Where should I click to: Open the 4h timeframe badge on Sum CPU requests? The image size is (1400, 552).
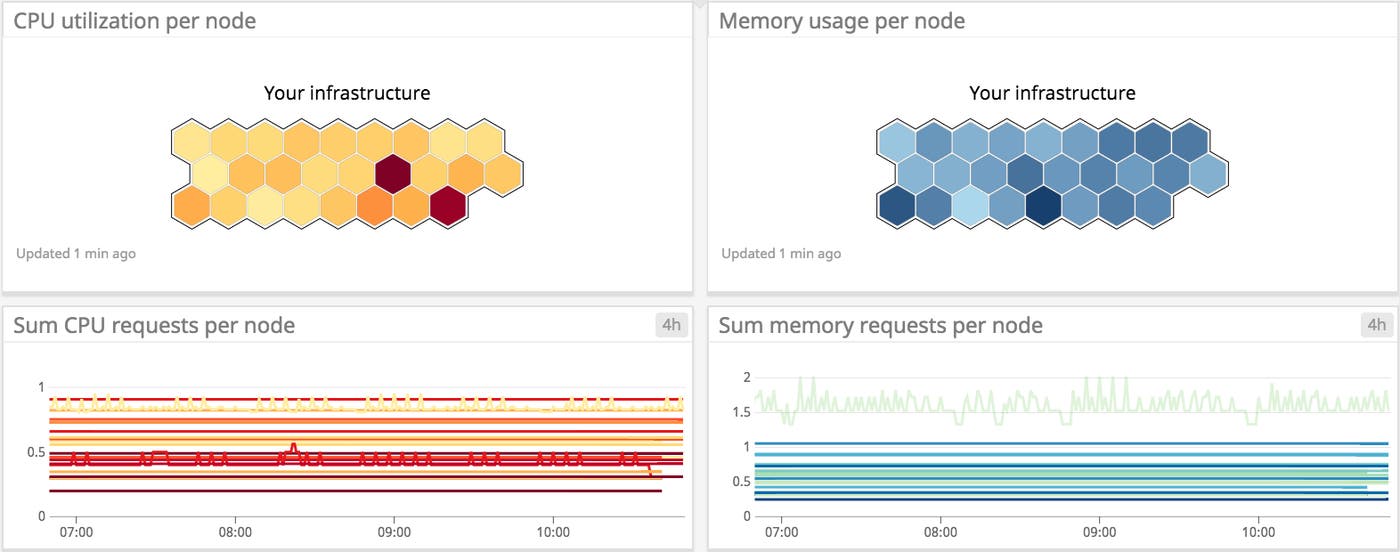point(672,325)
